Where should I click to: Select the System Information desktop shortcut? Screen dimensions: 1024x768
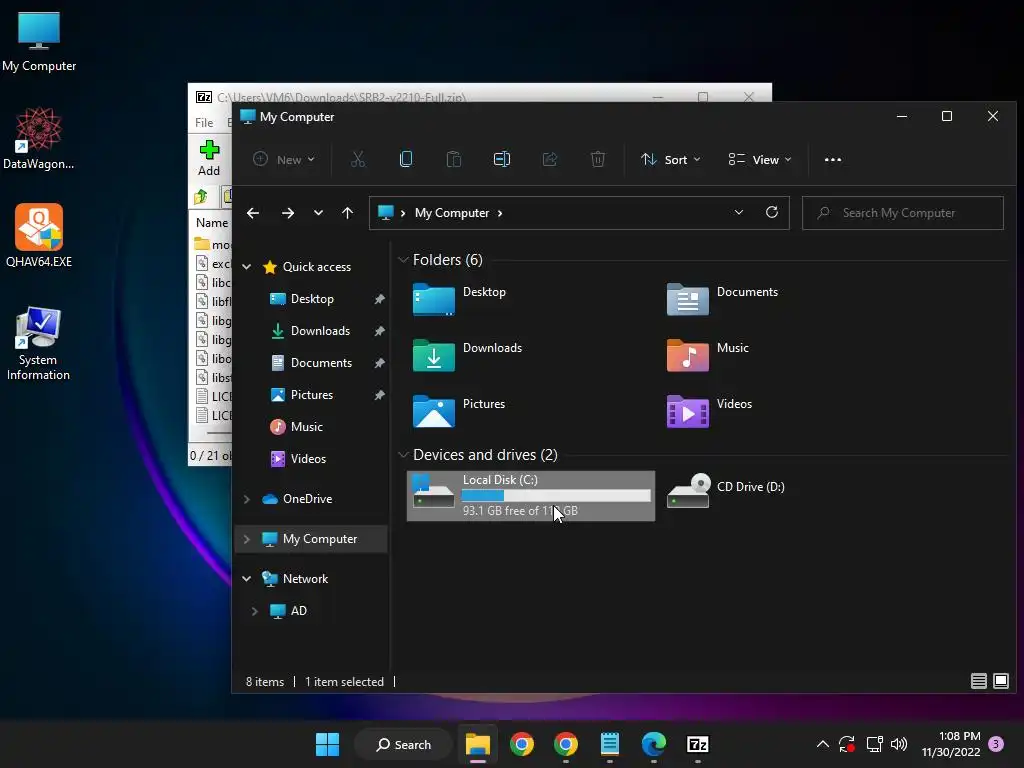coord(38,344)
